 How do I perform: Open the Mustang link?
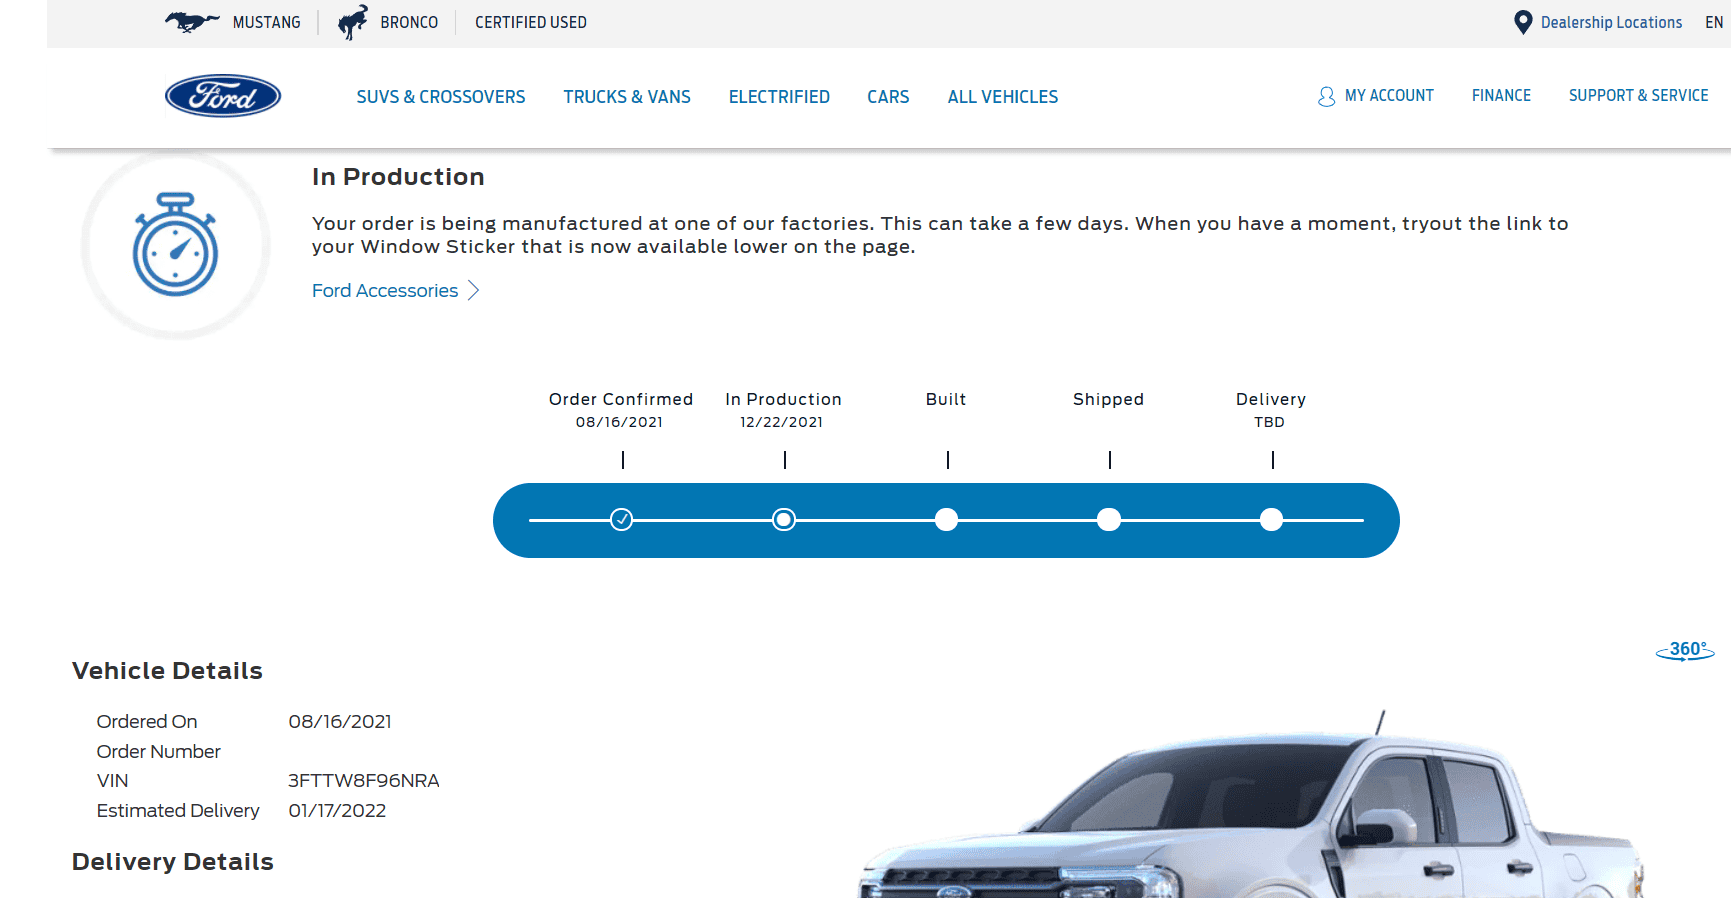pyautogui.click(x=266, y=22)
